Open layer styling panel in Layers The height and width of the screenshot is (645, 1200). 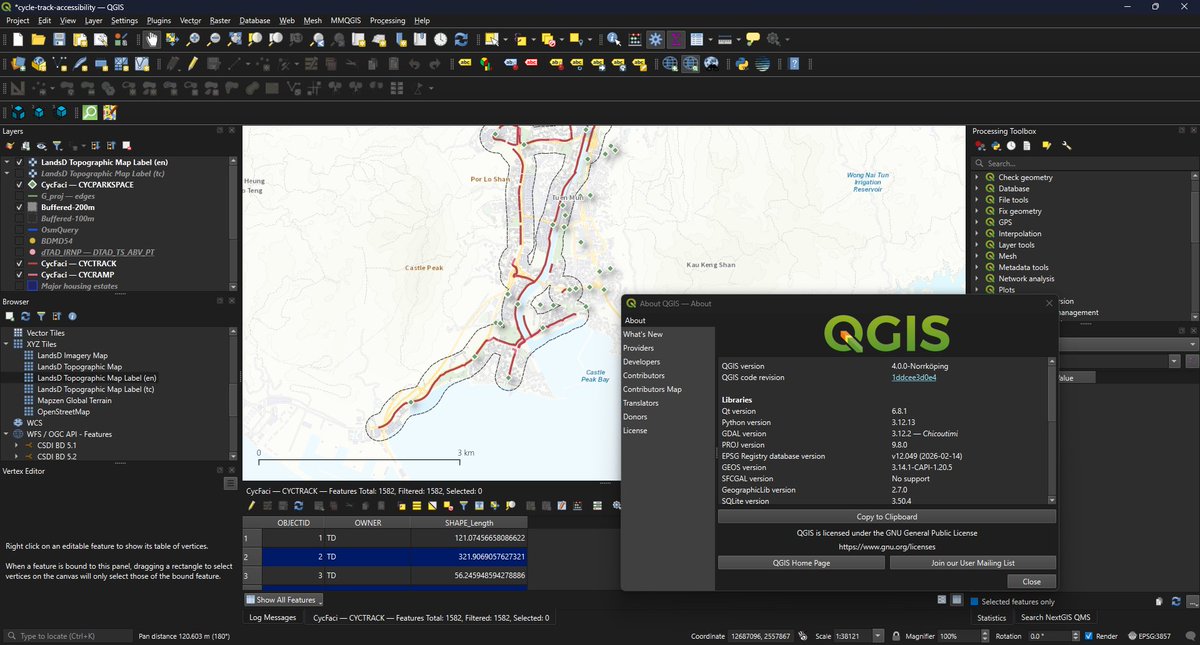(x=9, y=146)
